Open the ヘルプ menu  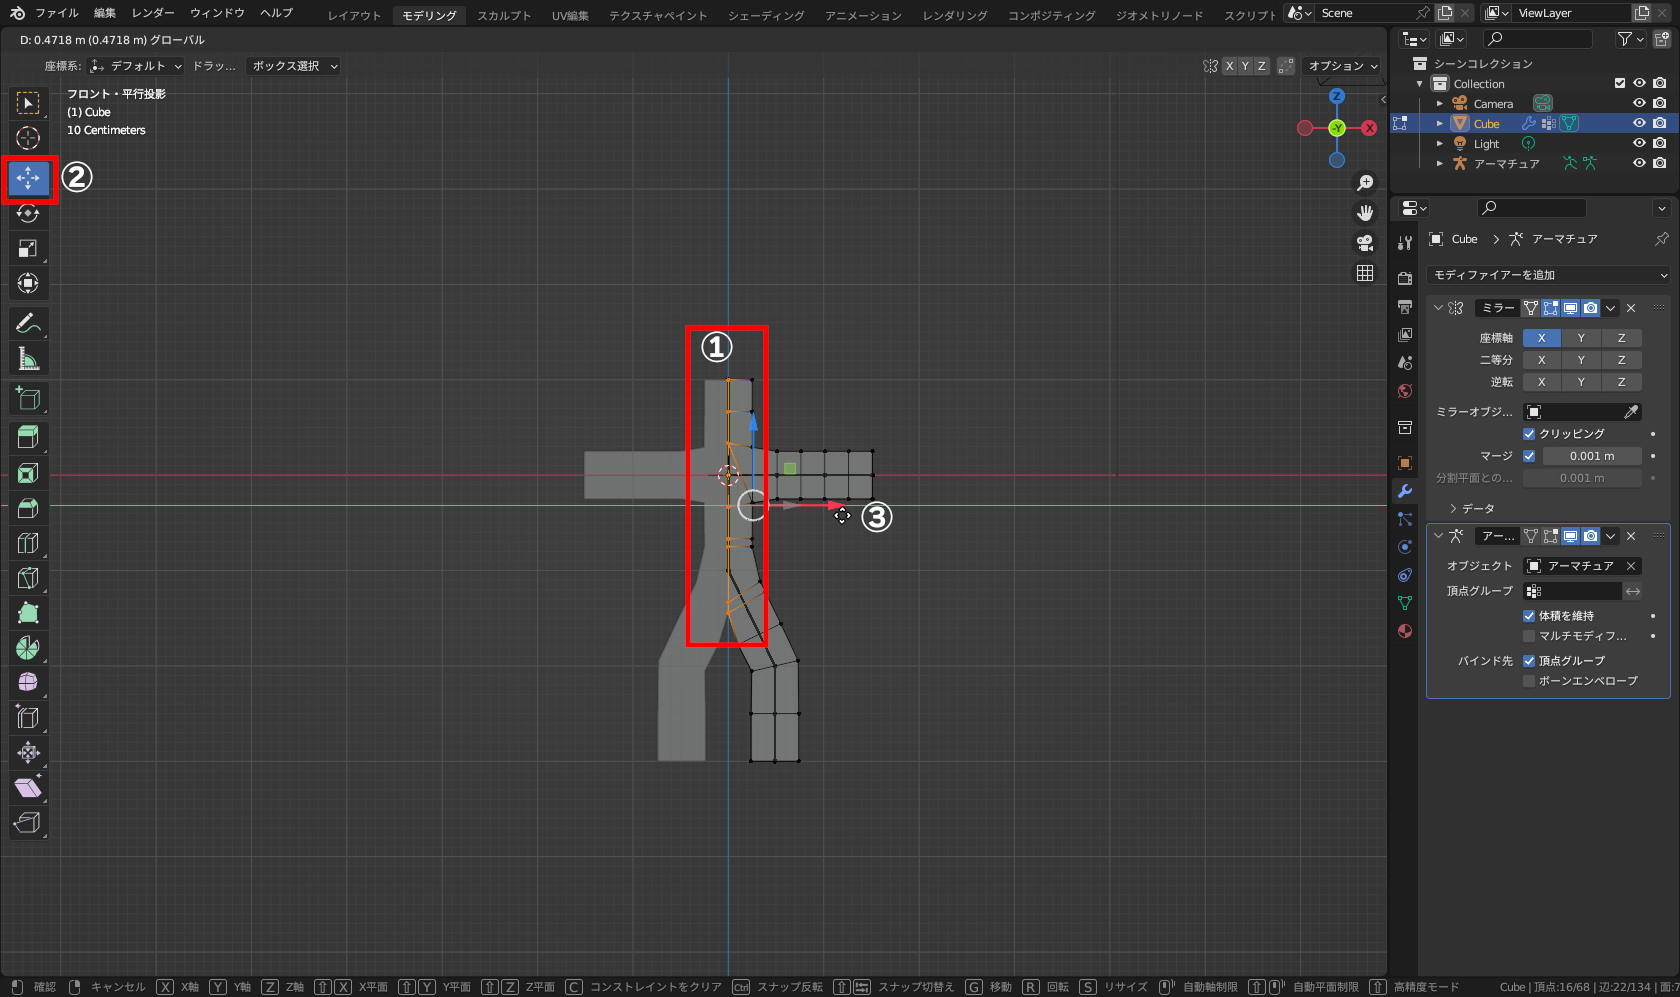276,13
